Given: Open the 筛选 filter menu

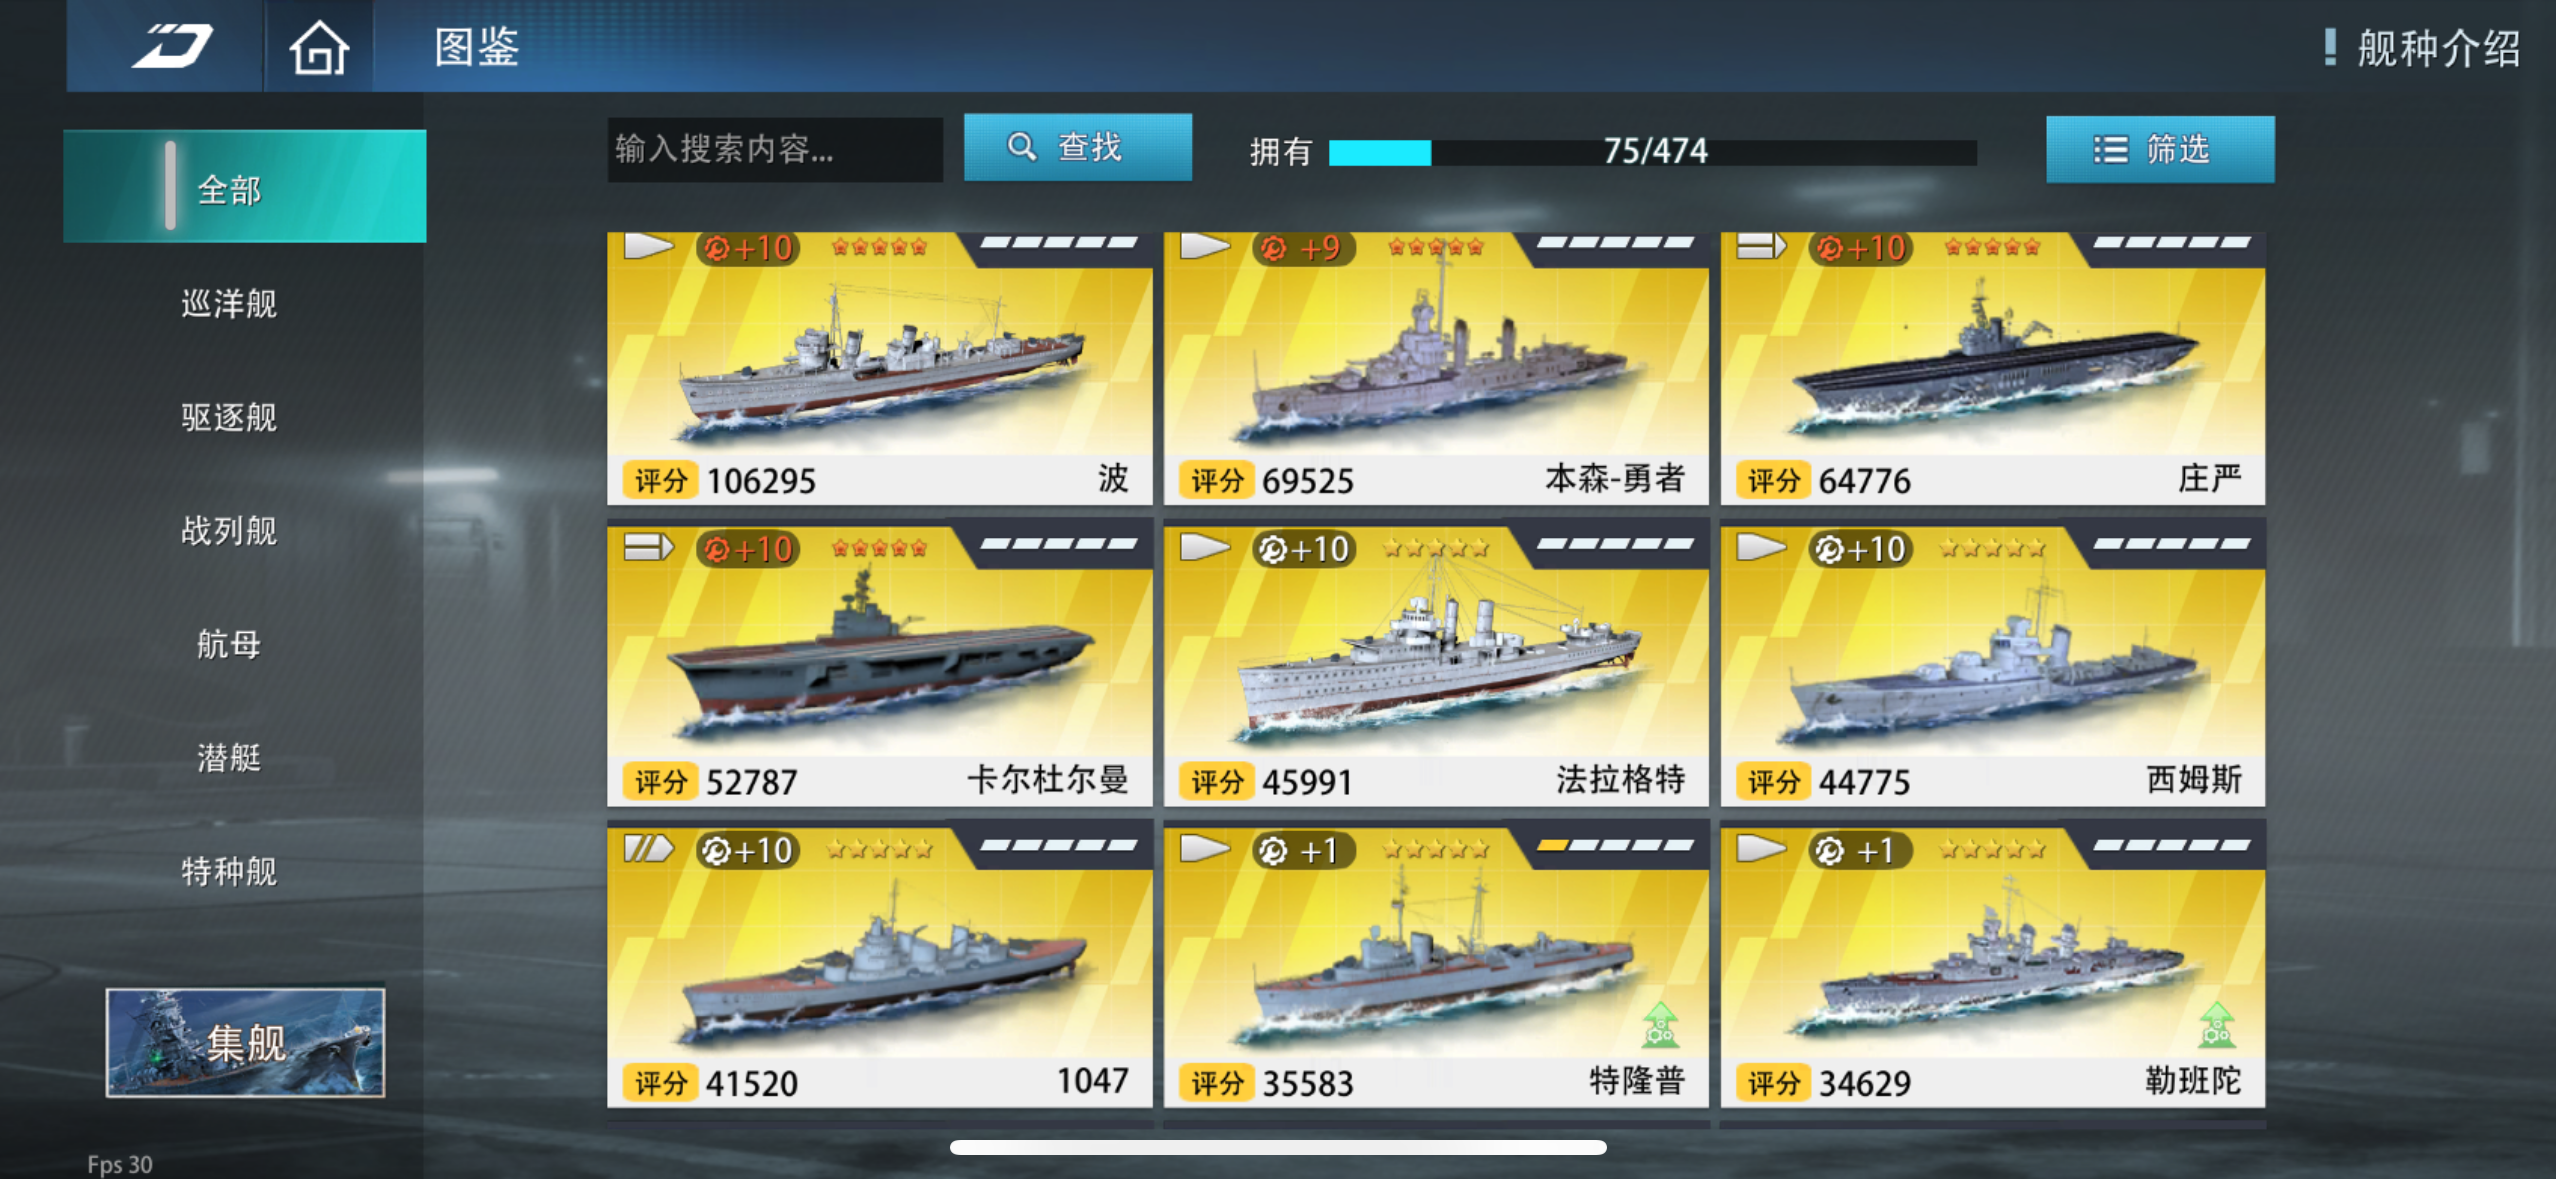Looking at the screenshot, I should pos(2160,150).
